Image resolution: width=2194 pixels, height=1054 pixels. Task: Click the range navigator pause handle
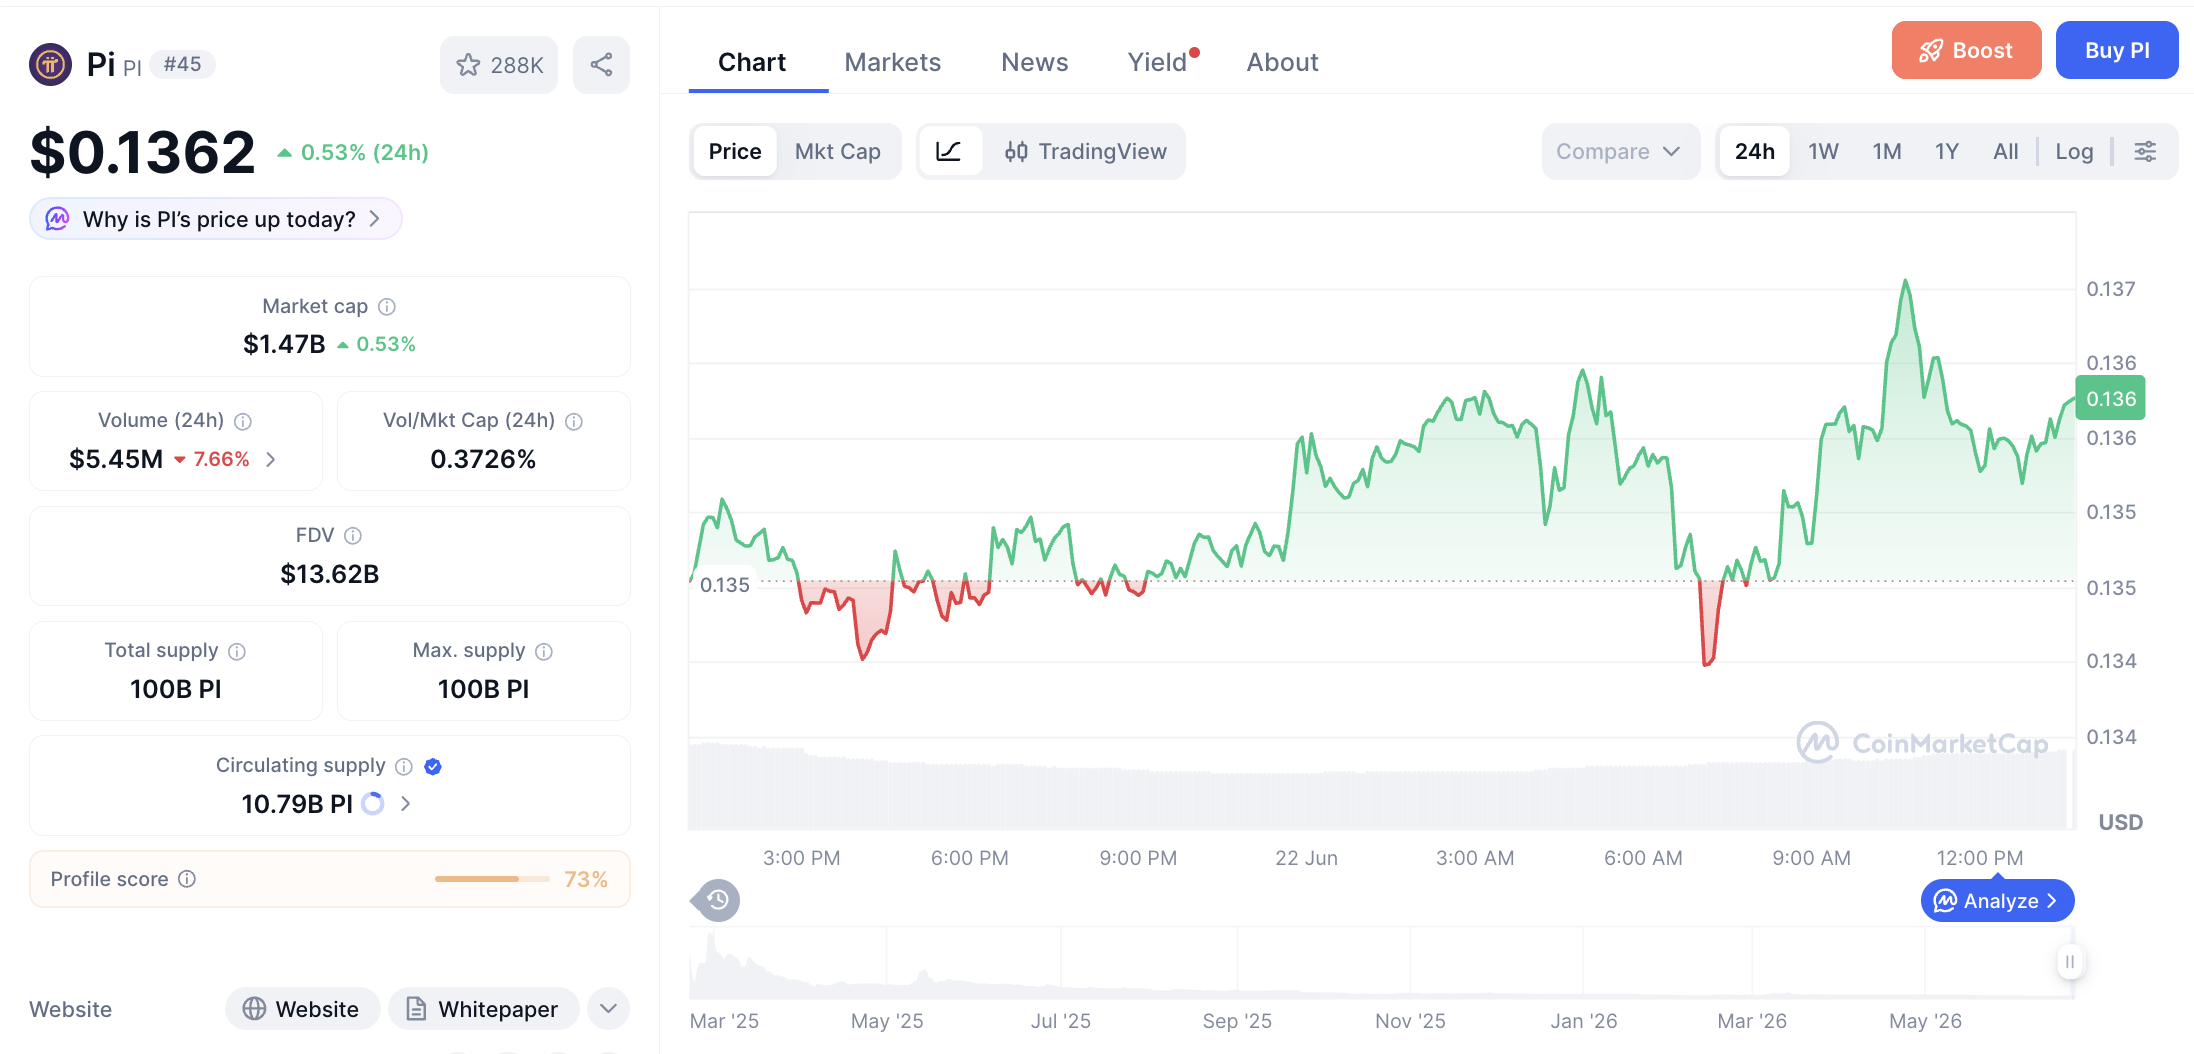click(2069, 962)
